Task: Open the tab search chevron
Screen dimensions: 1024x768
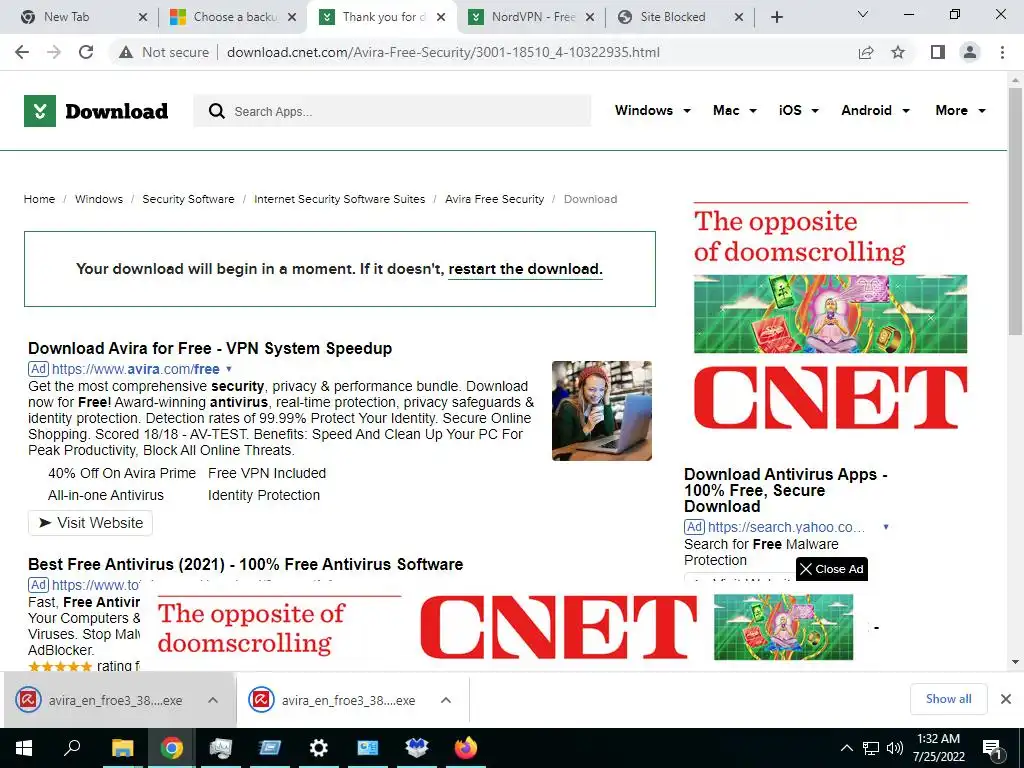Action: click(x=863, y=14)
